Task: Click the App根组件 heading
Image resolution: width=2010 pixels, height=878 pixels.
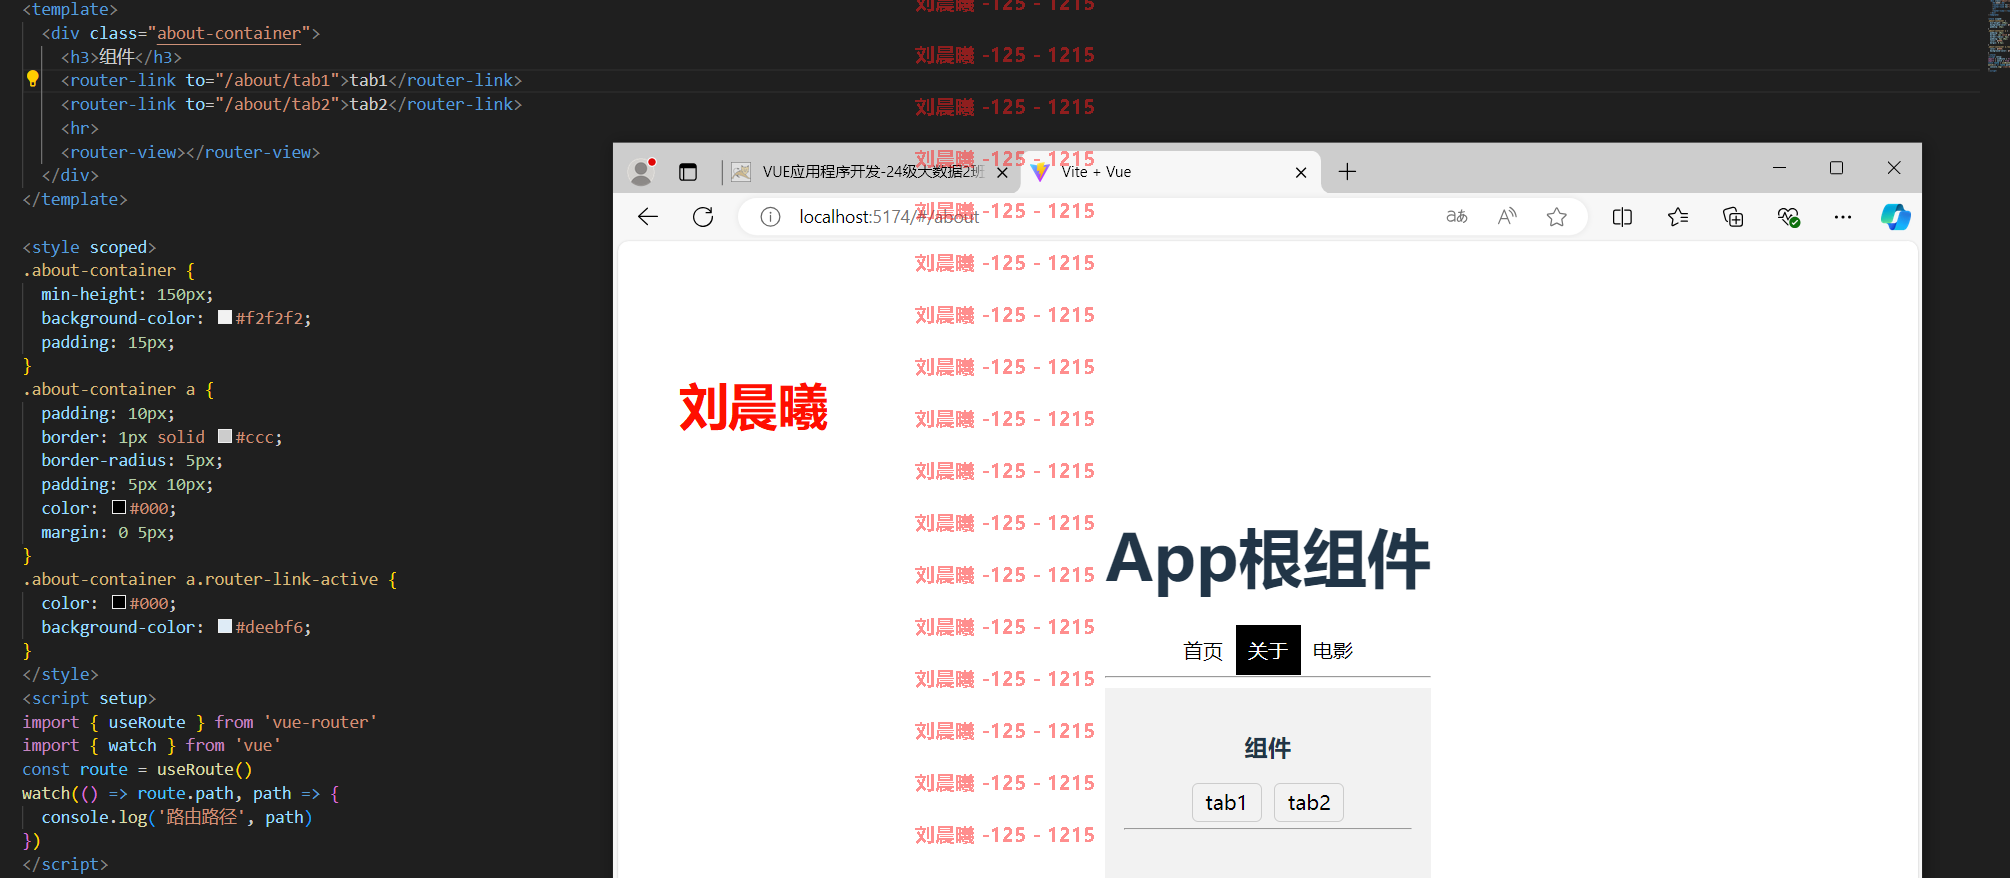Action: point(1268,560)
